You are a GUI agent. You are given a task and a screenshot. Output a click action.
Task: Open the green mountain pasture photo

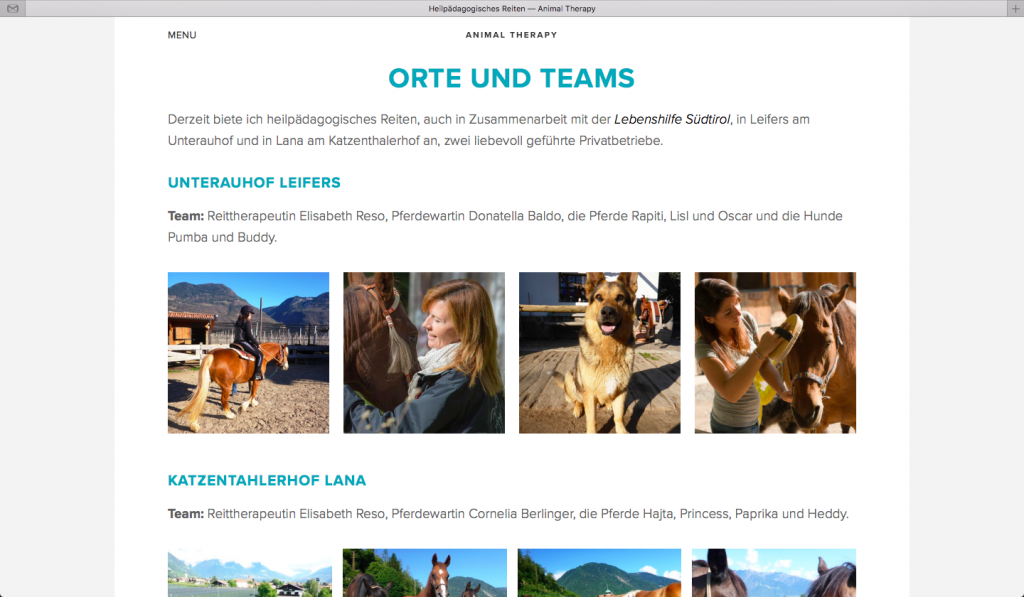[x=600, y=573]
